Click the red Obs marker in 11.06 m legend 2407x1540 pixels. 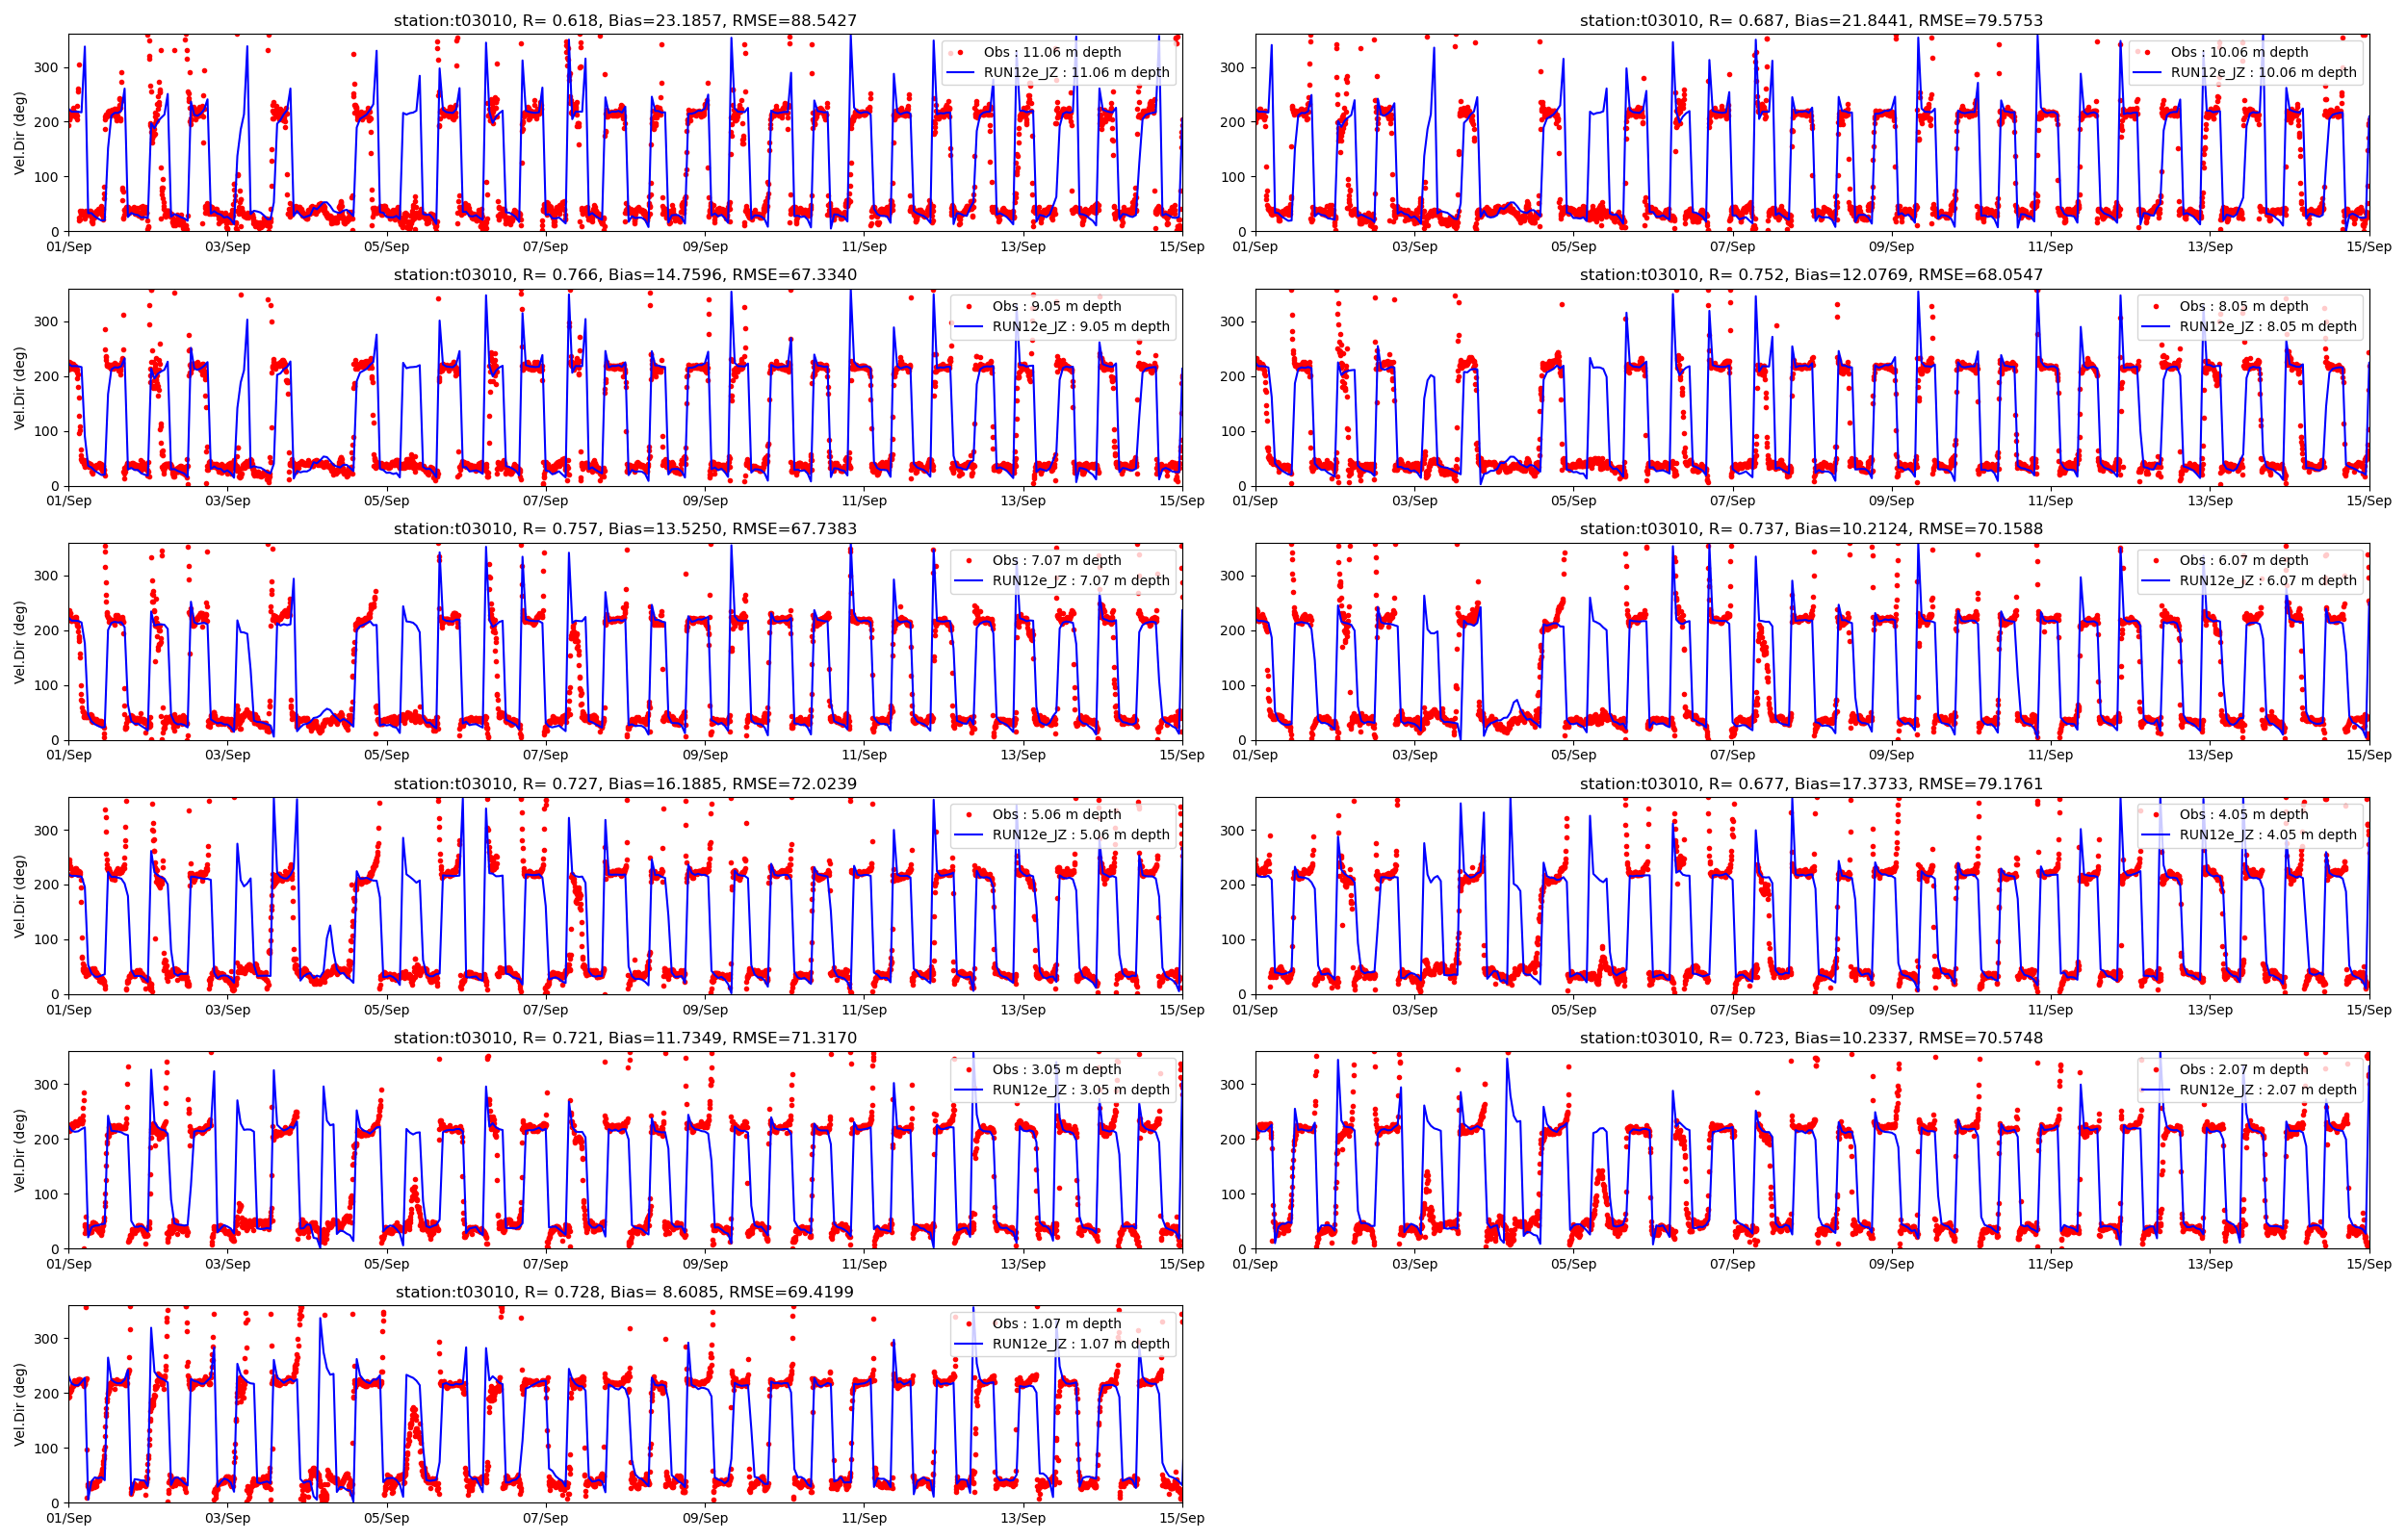(x=960, y=52)
